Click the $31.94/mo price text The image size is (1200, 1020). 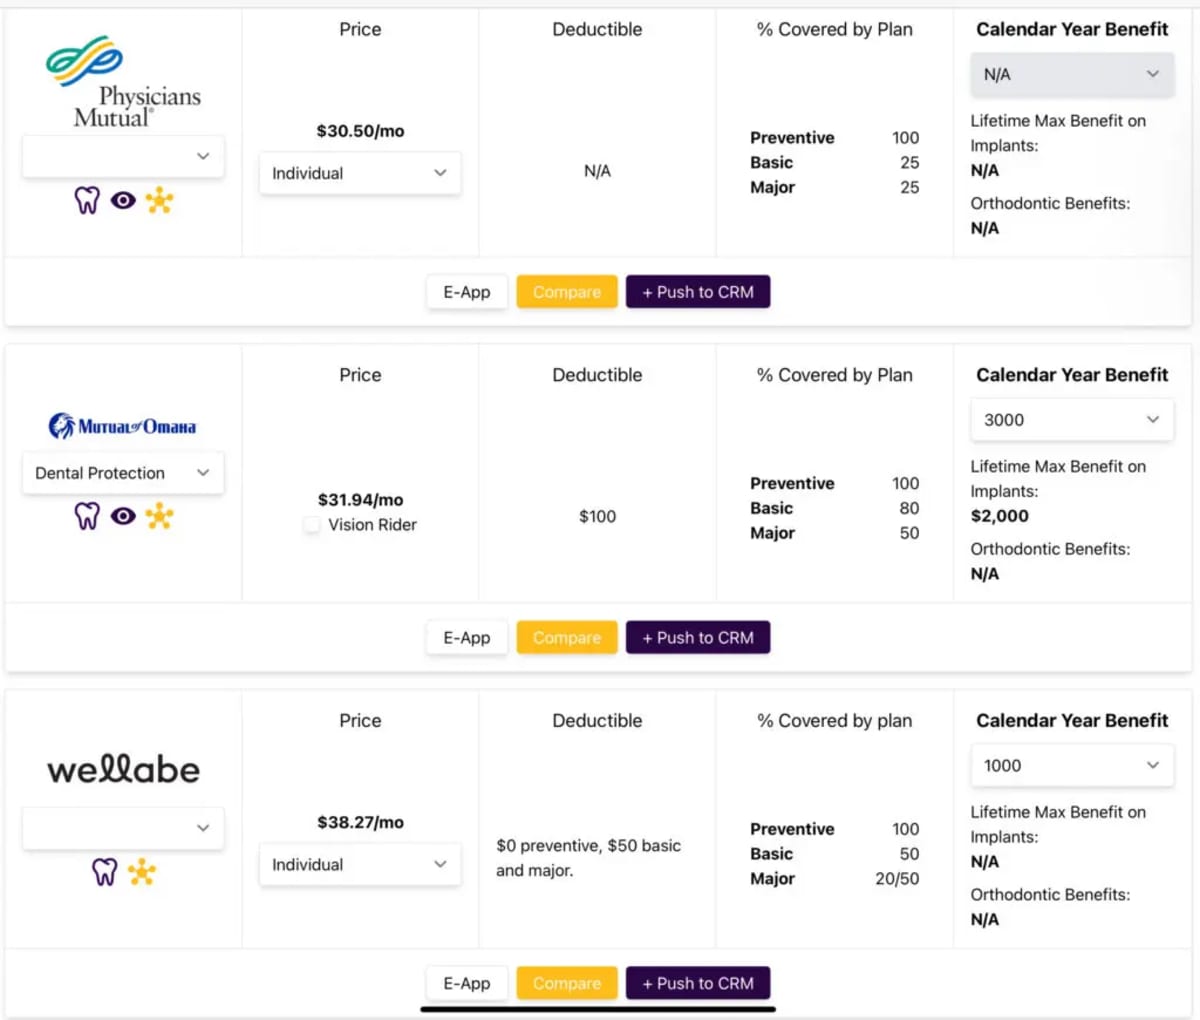pos(360,500)
